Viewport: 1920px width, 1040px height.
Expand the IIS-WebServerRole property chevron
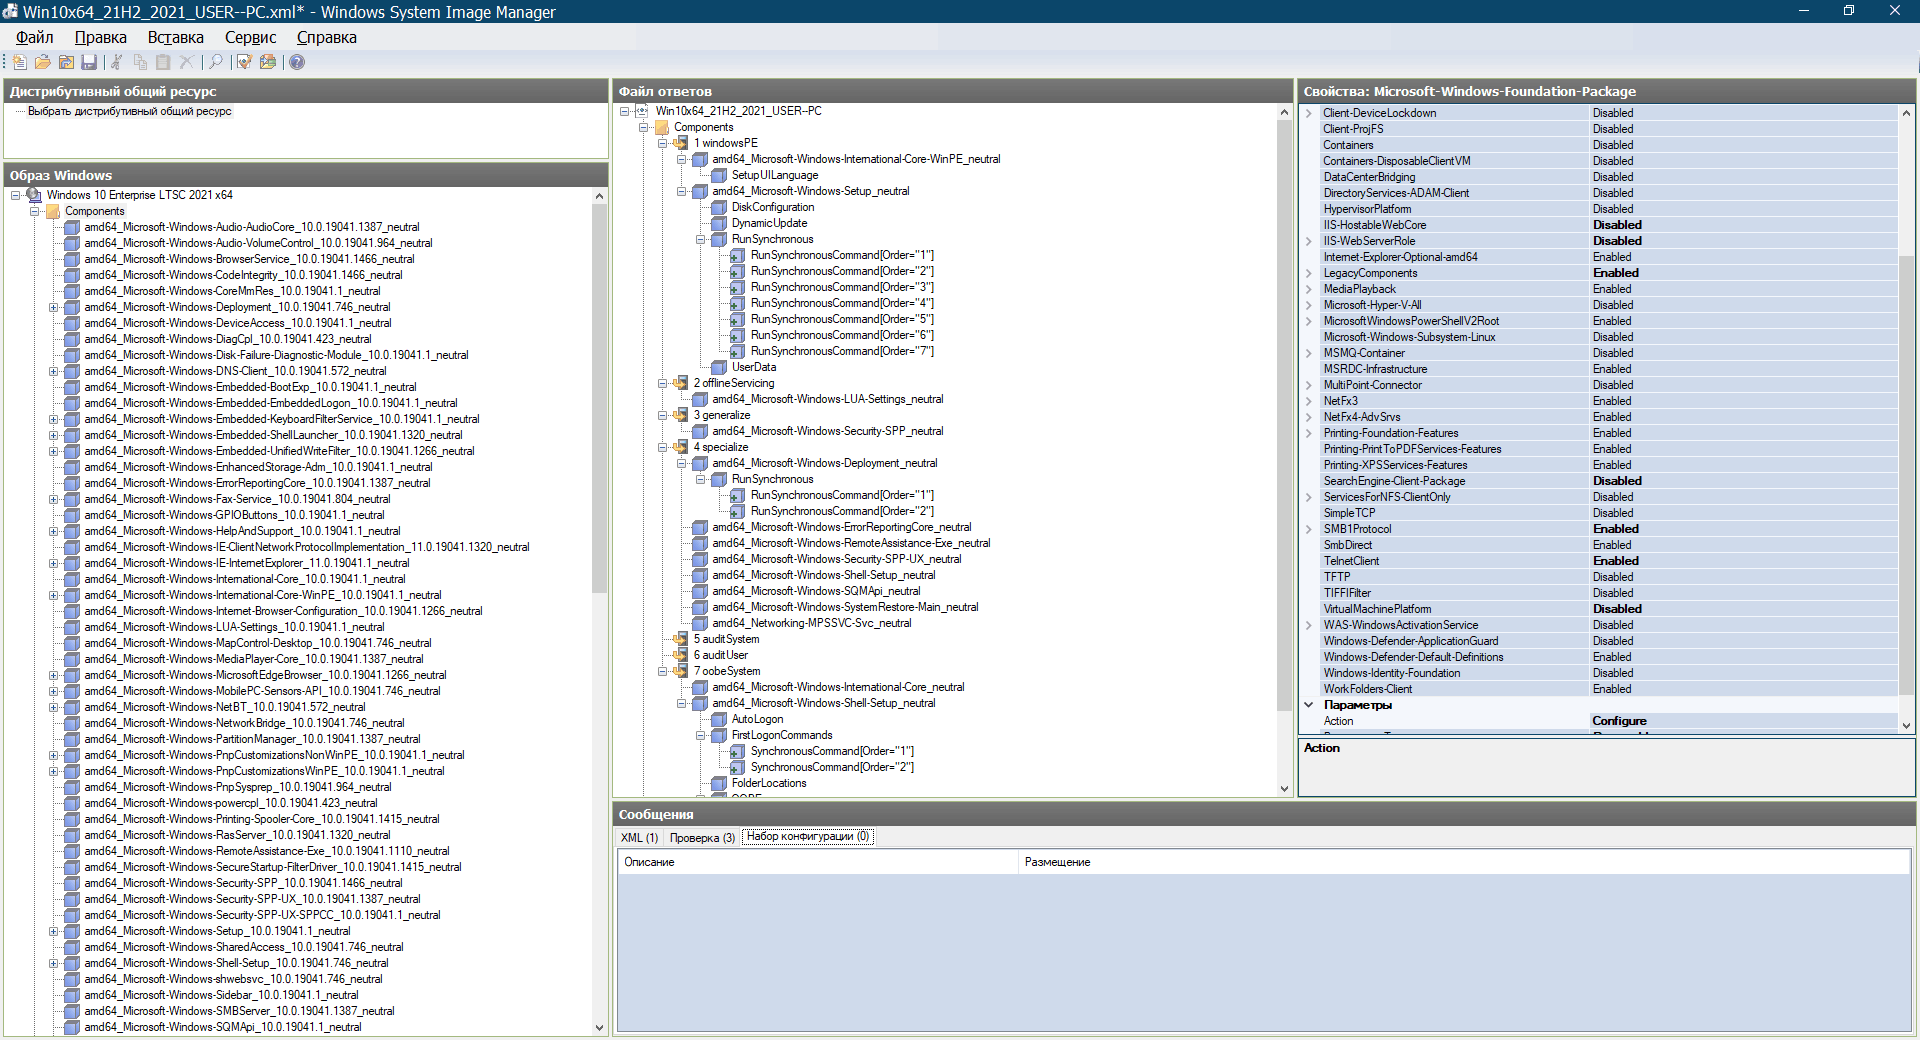coord(1309,241)
